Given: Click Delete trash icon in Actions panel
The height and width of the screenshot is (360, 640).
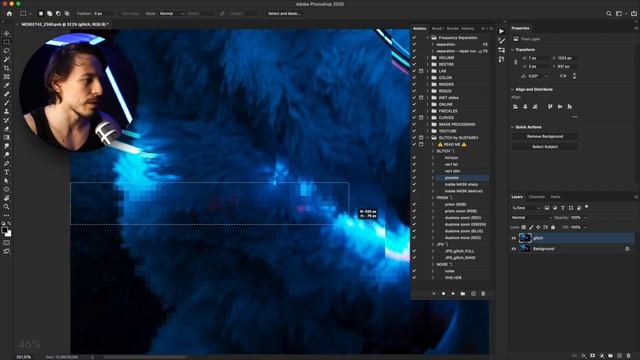Looking at the screenshot, I should 483,293.
